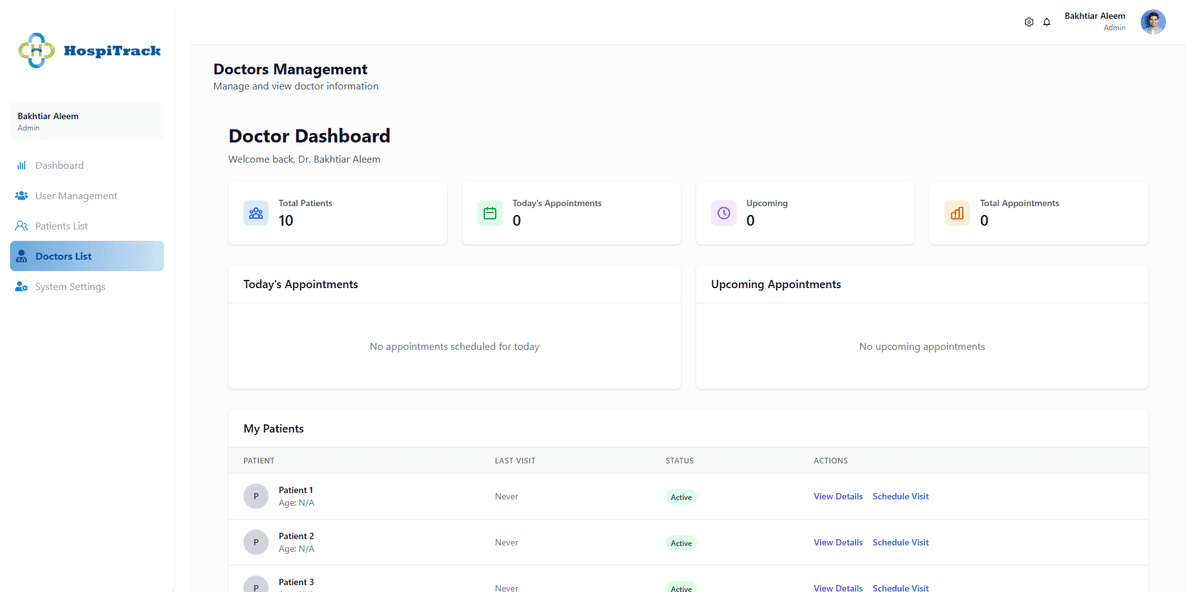This screenshot has height=592, width=1200.
Task: Go to Dashboard in sidebar
Action: (x=59, y=165)
